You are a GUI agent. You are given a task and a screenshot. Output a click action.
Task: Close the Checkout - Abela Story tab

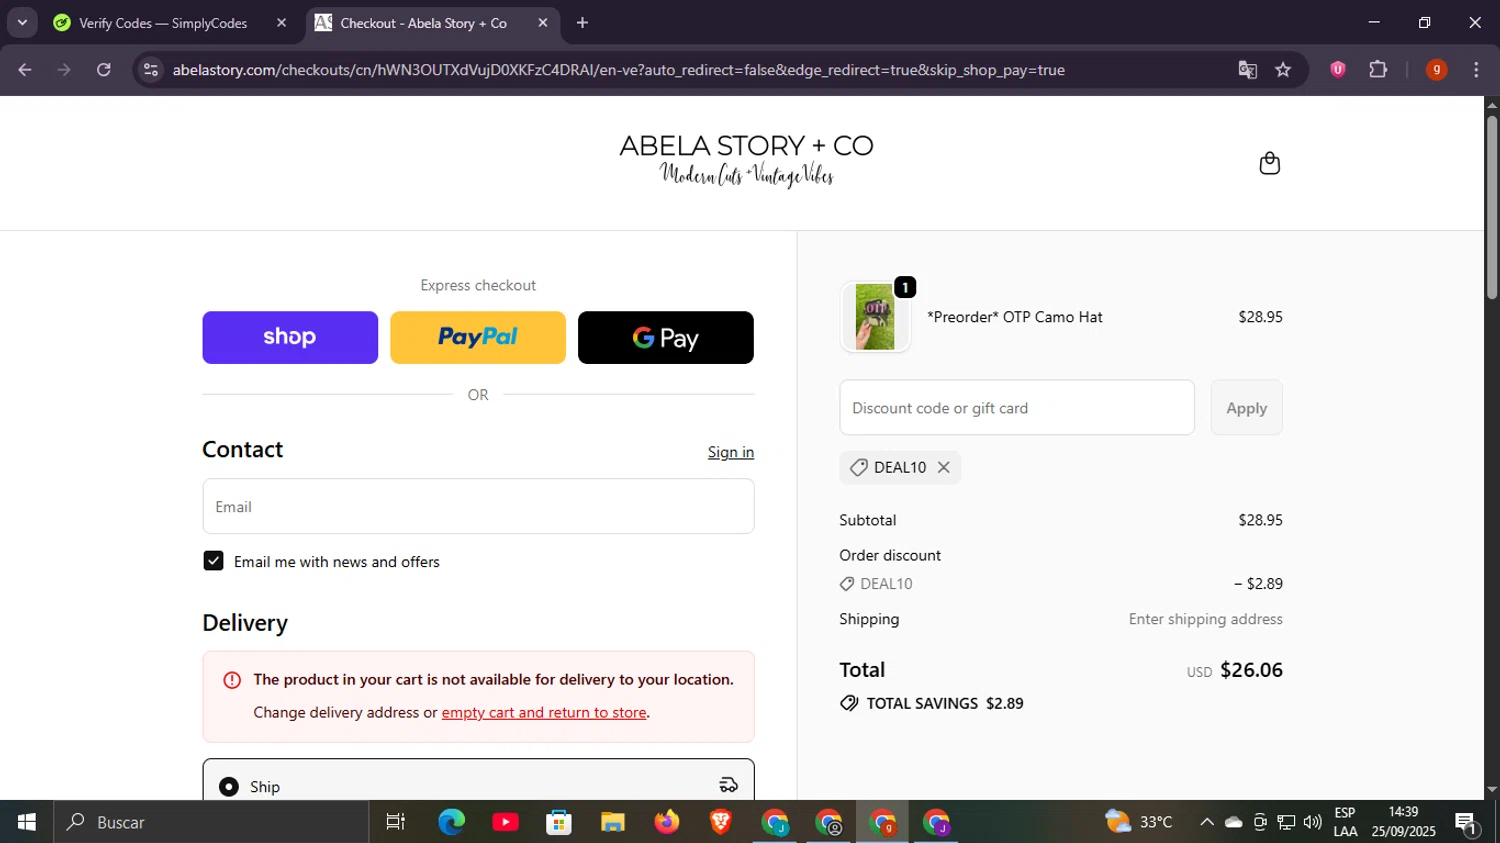point(543,23)
